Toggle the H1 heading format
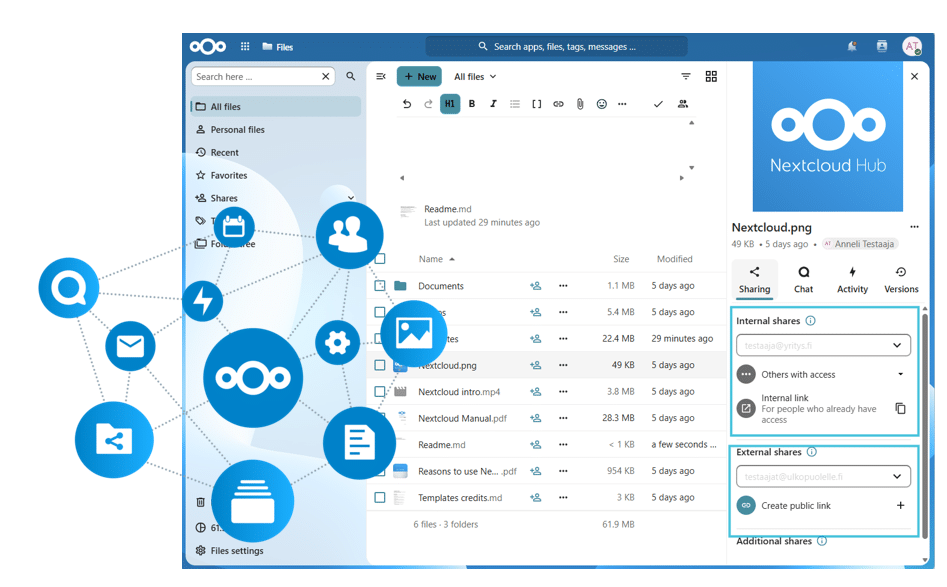Screen dimensions: 947x587 click(450, 104)
